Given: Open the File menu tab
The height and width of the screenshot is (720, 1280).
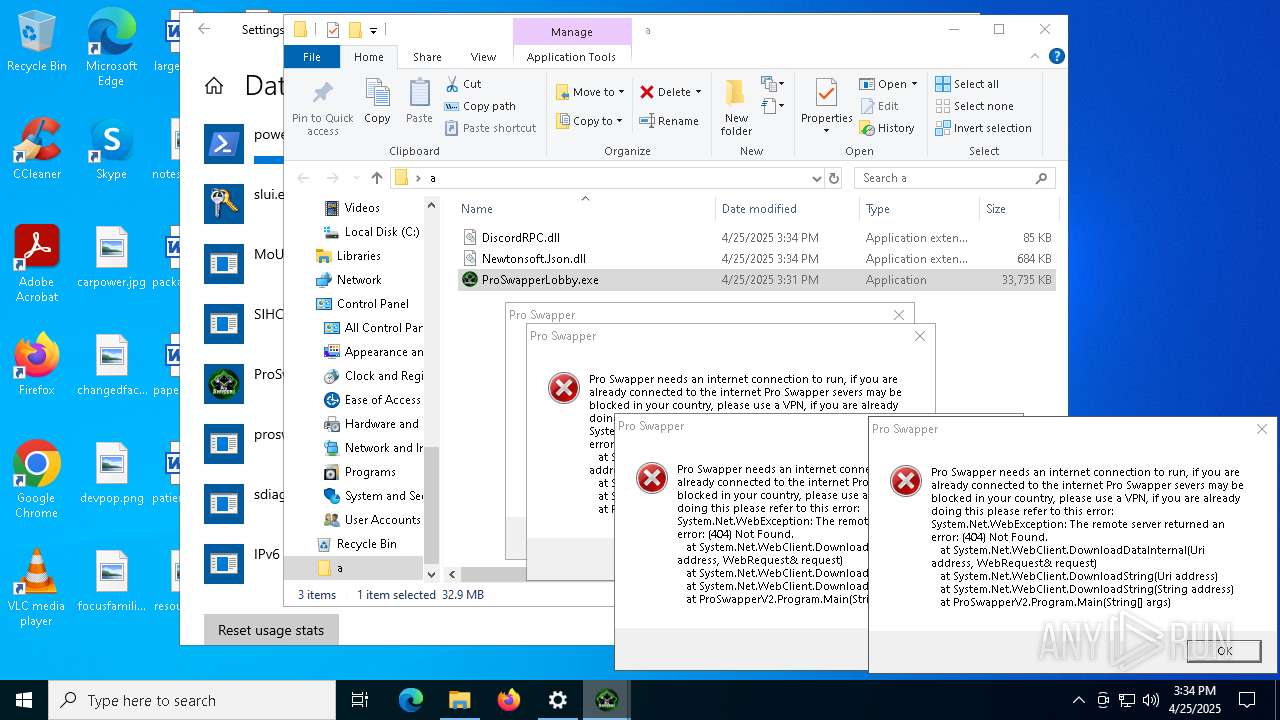Looking at the screenshot, I should pyautogui.click(x=312, y=57).
